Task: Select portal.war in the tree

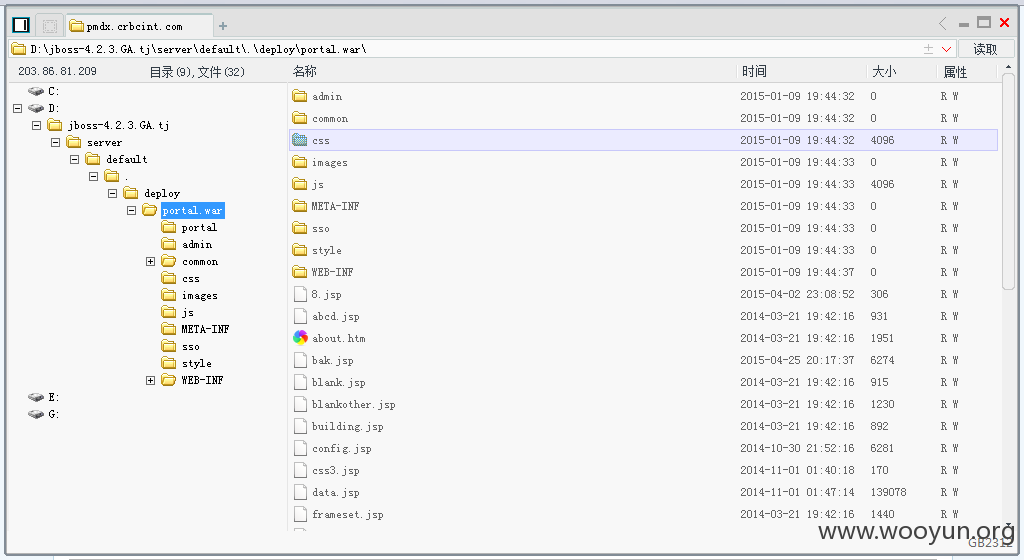Action: point(193,210)
